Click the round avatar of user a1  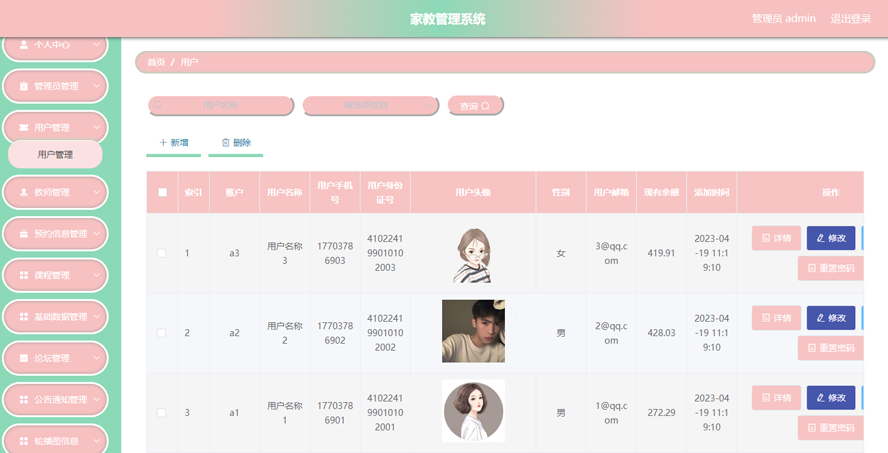pos(473,411)
